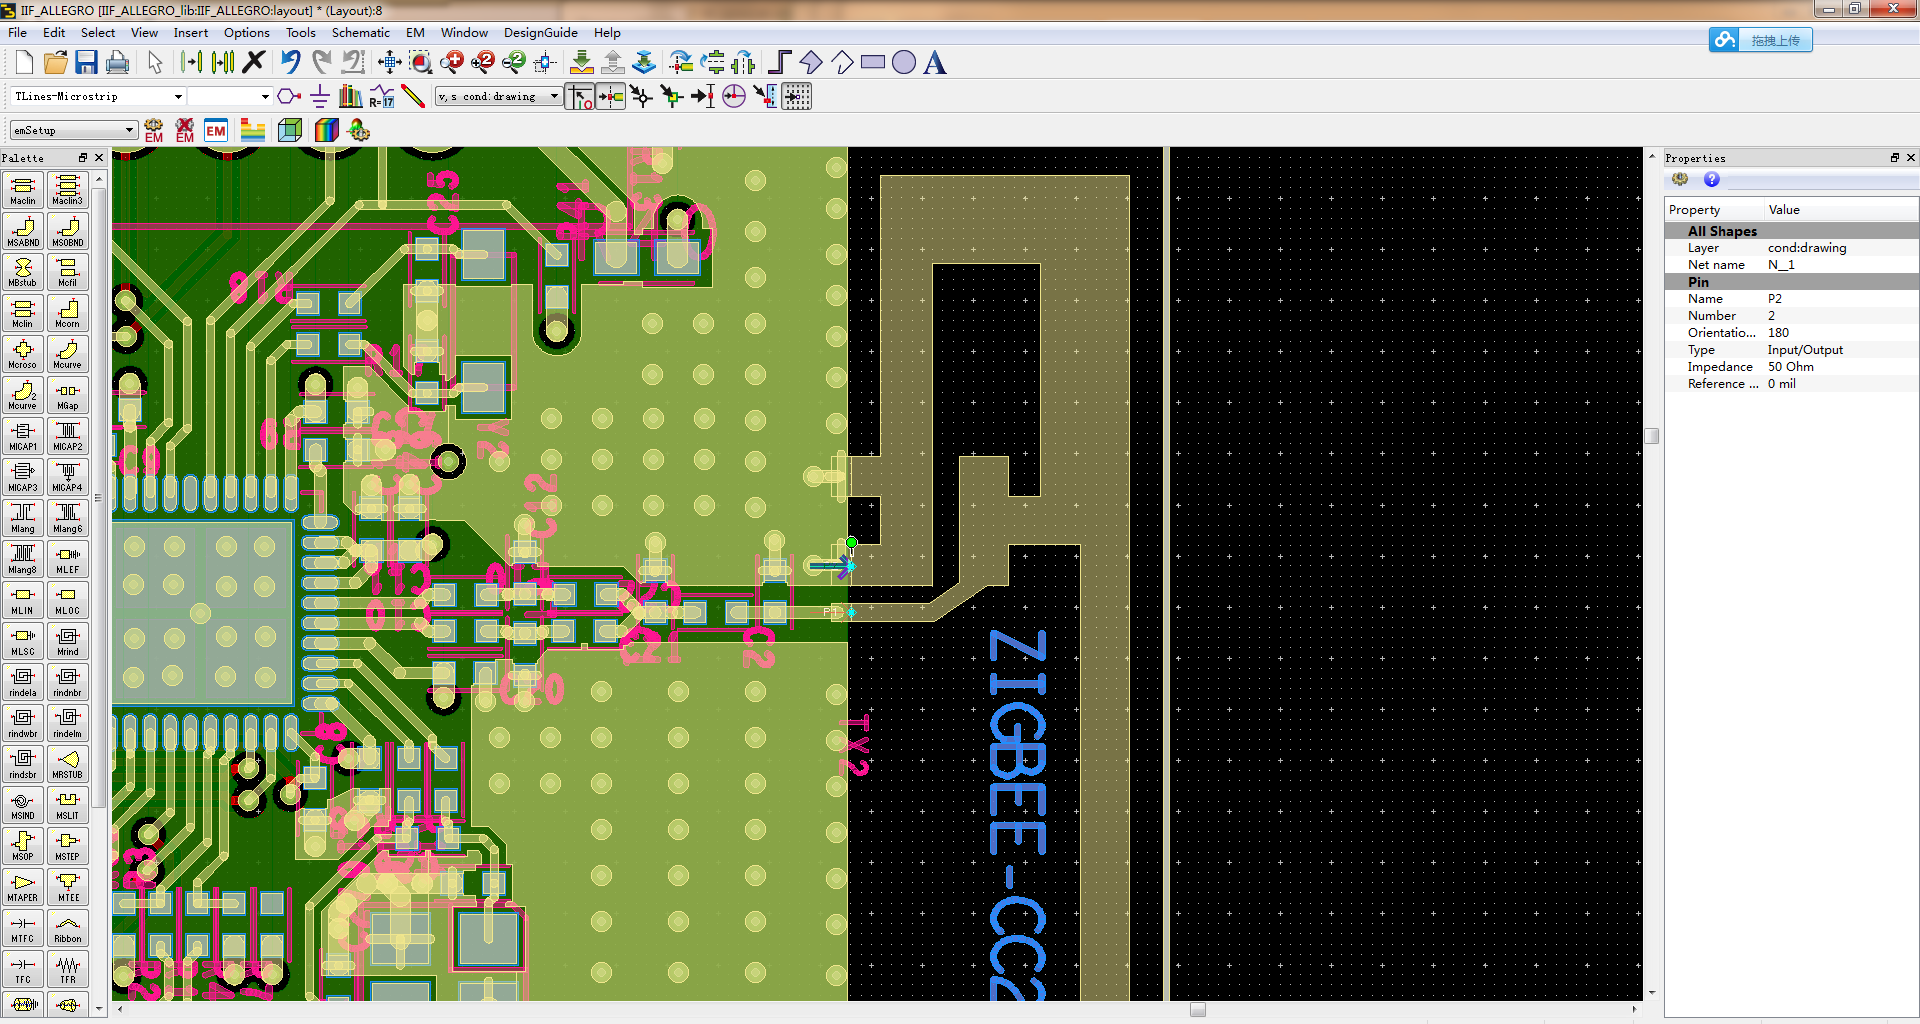1920x1024 pixels.
Task: Select the Insert Text tool A
Action: pos(935,63)
